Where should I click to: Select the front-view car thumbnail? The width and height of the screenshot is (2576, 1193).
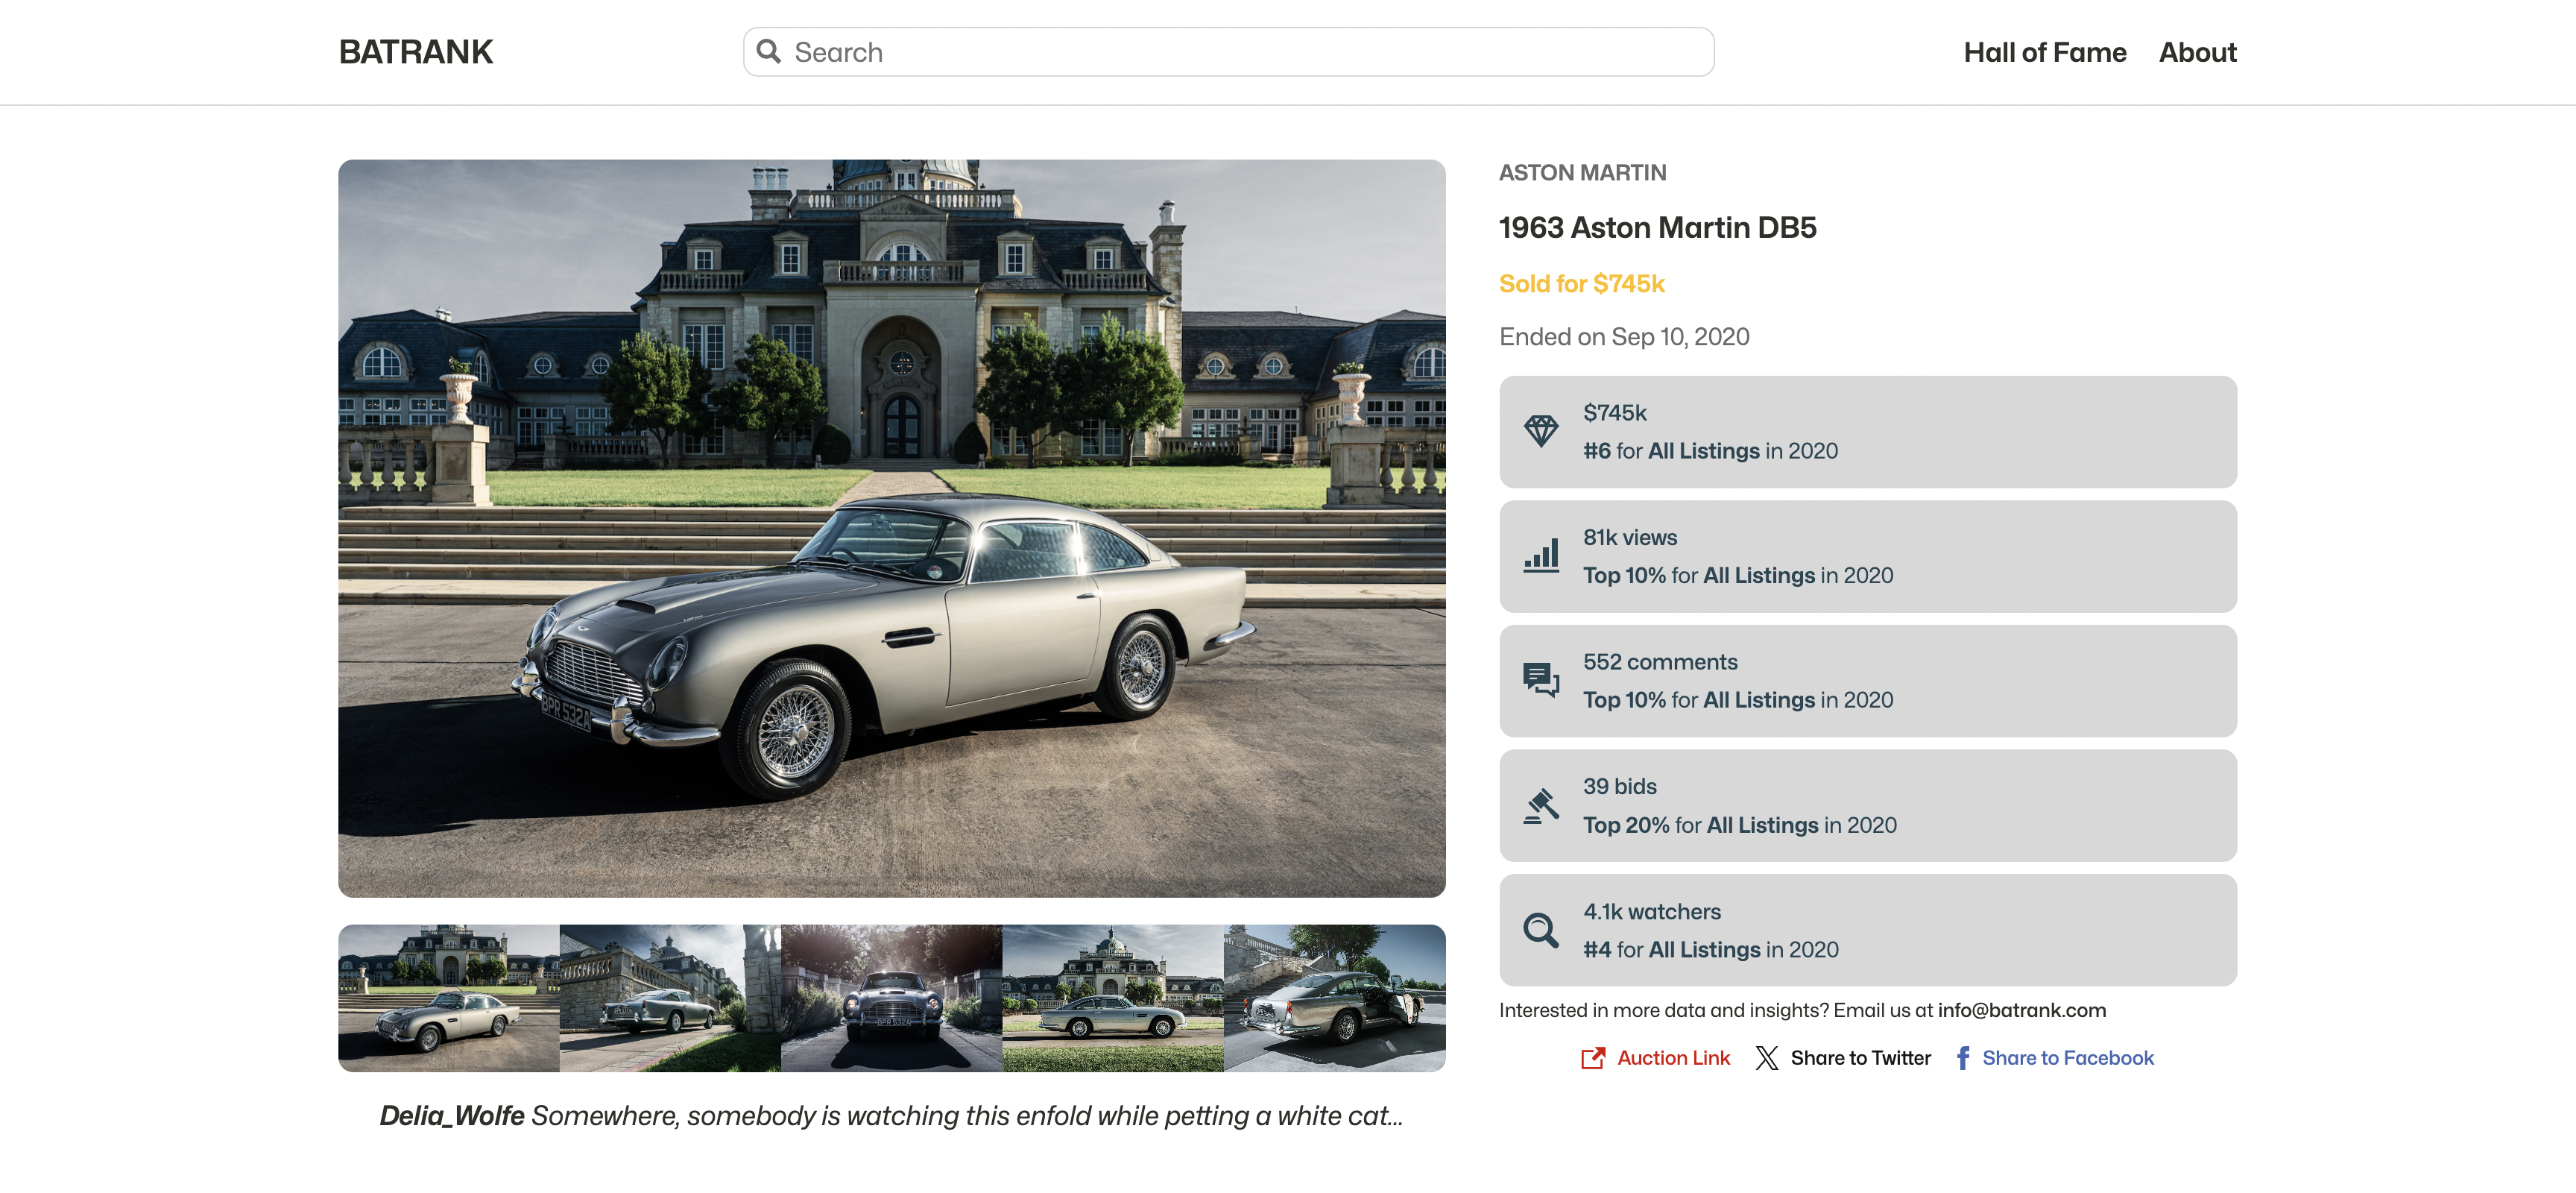[891, 998]
